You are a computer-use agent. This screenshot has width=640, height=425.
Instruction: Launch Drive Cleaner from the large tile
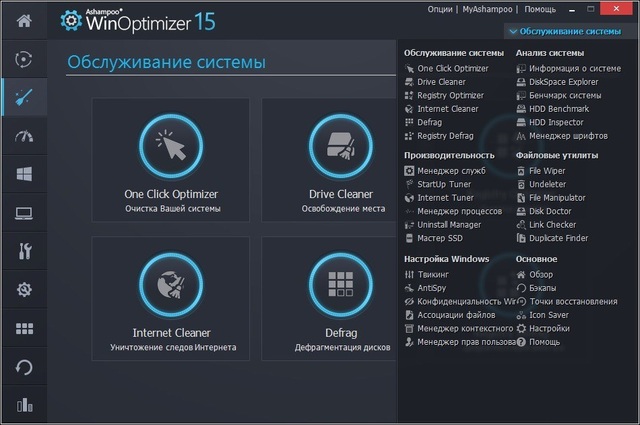pyautogui.click(x=341, y=148)
